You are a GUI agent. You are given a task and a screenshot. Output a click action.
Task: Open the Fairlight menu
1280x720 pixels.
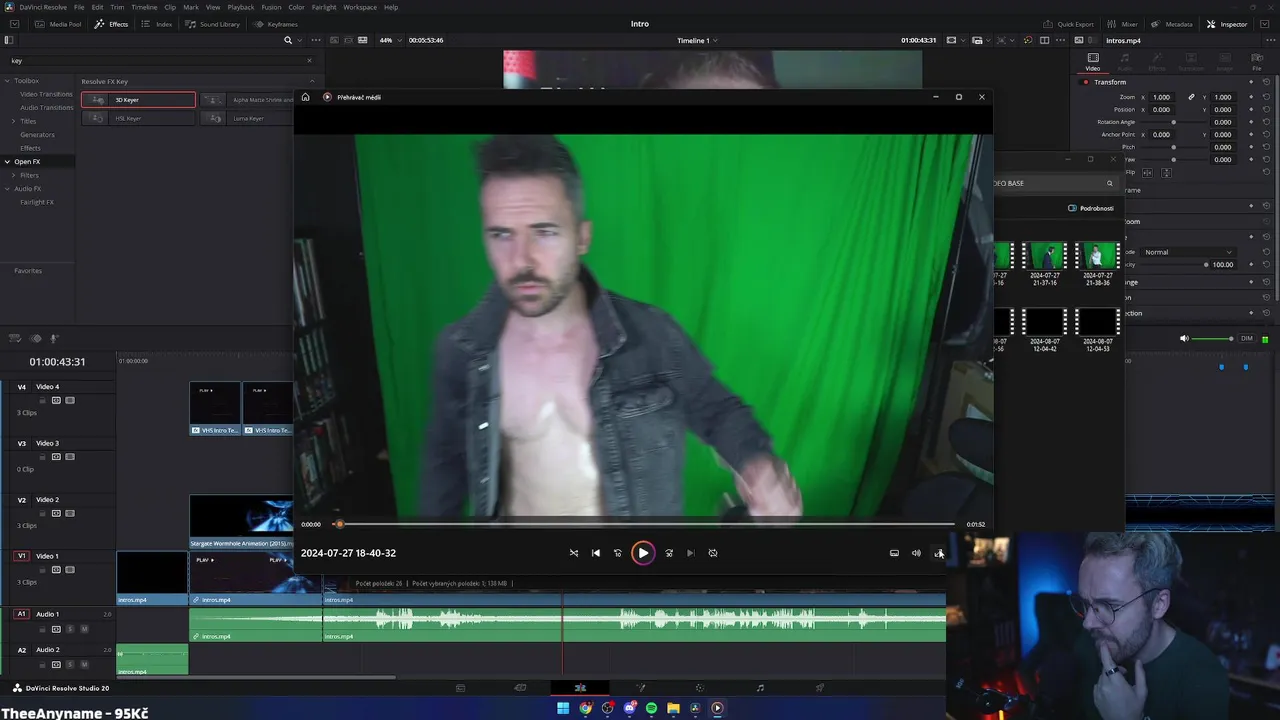coord(324,7)
